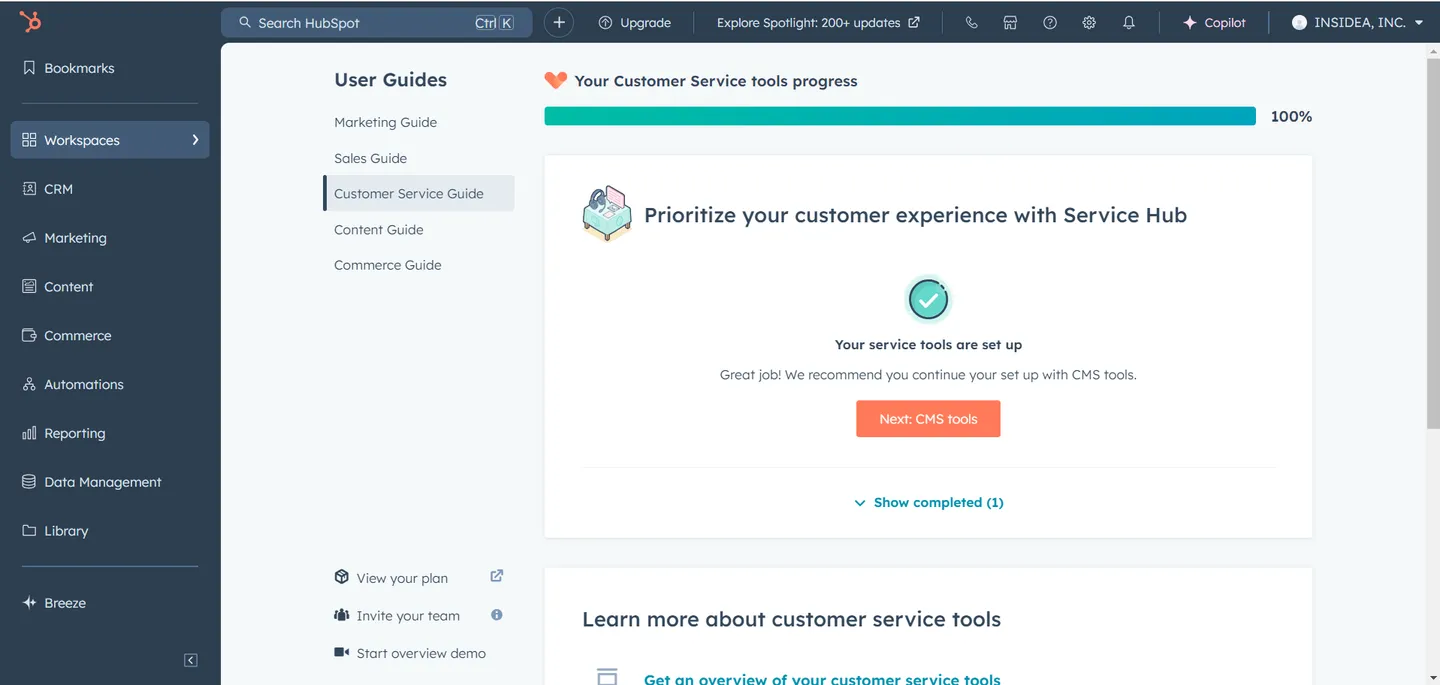Open the INSIDEA, INC. account dropdown
Viewport: 1440px width, 685px height.
pos(1357,22)
